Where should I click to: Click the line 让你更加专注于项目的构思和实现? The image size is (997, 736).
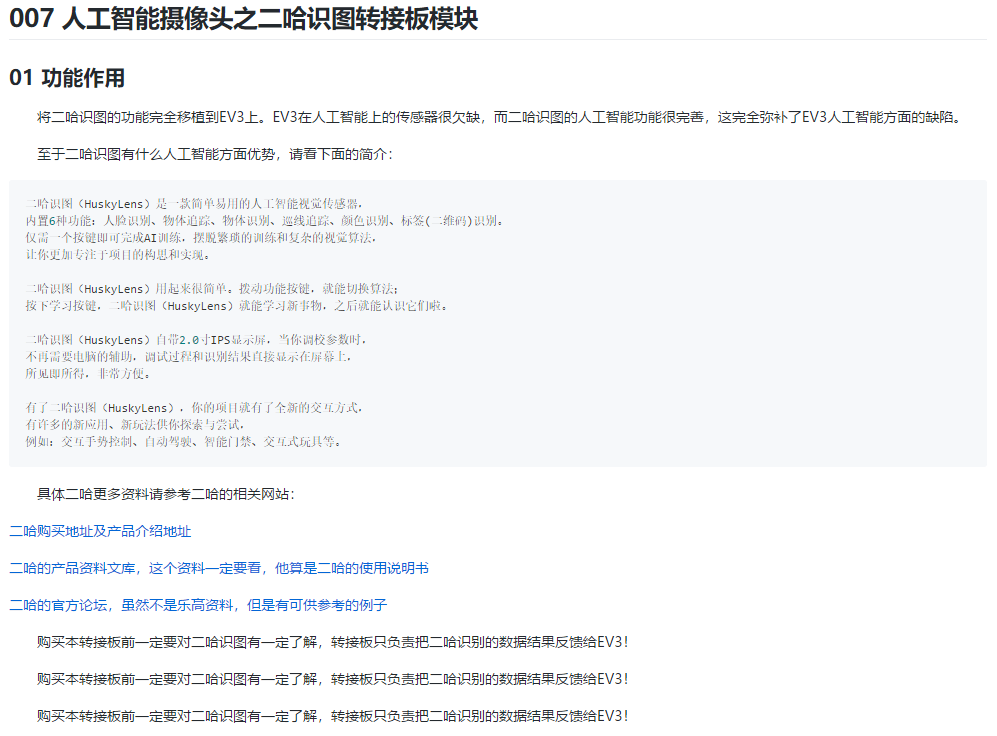118,255
